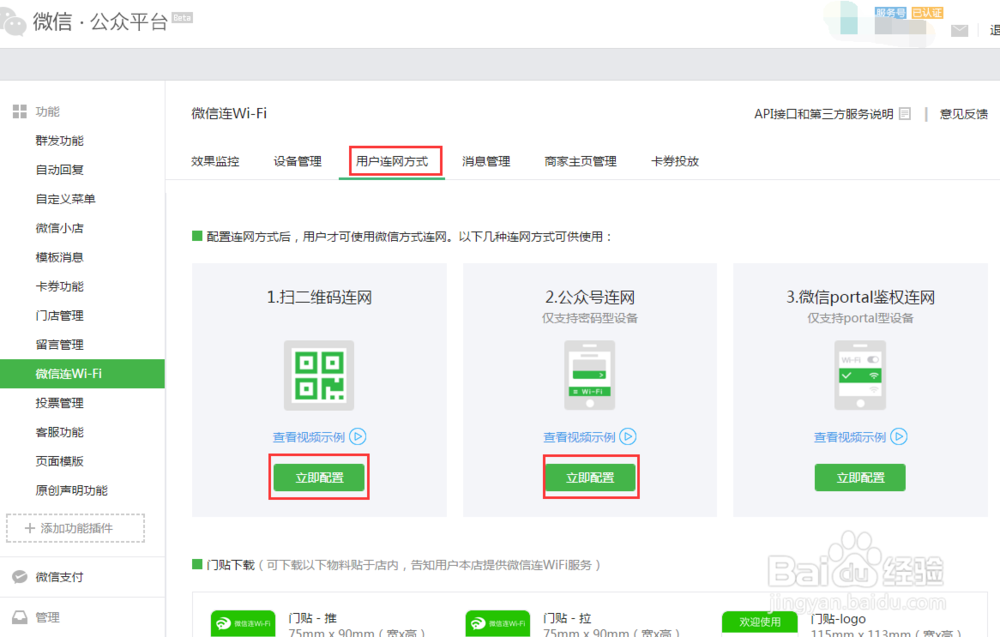Open 模板消息 in the sidebar

(59, 257)
